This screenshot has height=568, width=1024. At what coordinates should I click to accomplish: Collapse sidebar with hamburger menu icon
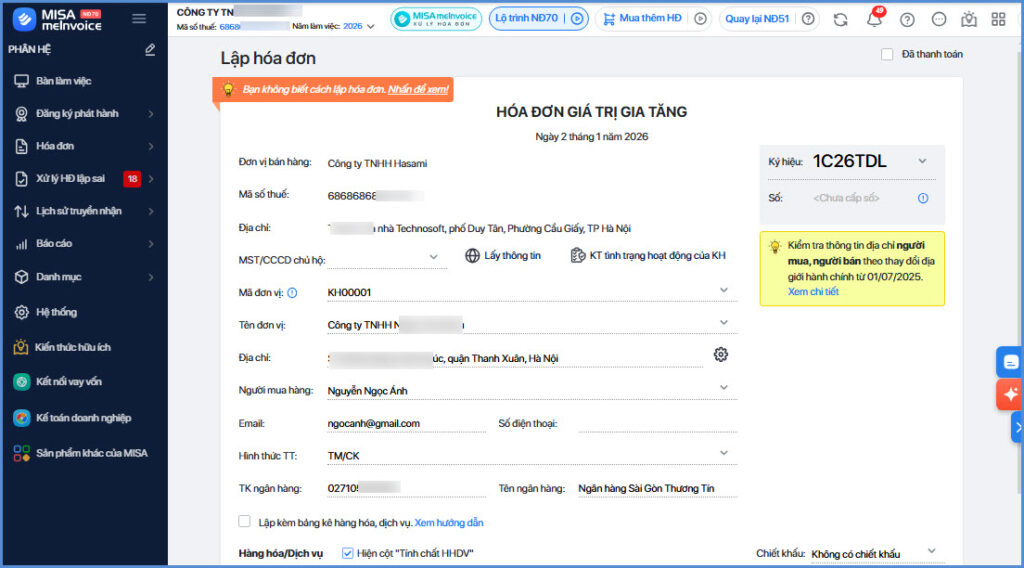(x=139, y=19)
